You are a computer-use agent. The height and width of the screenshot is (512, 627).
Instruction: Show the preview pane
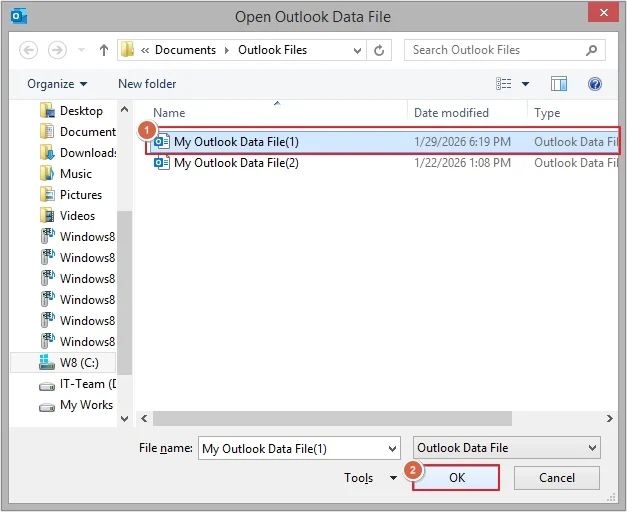(559, 84)
